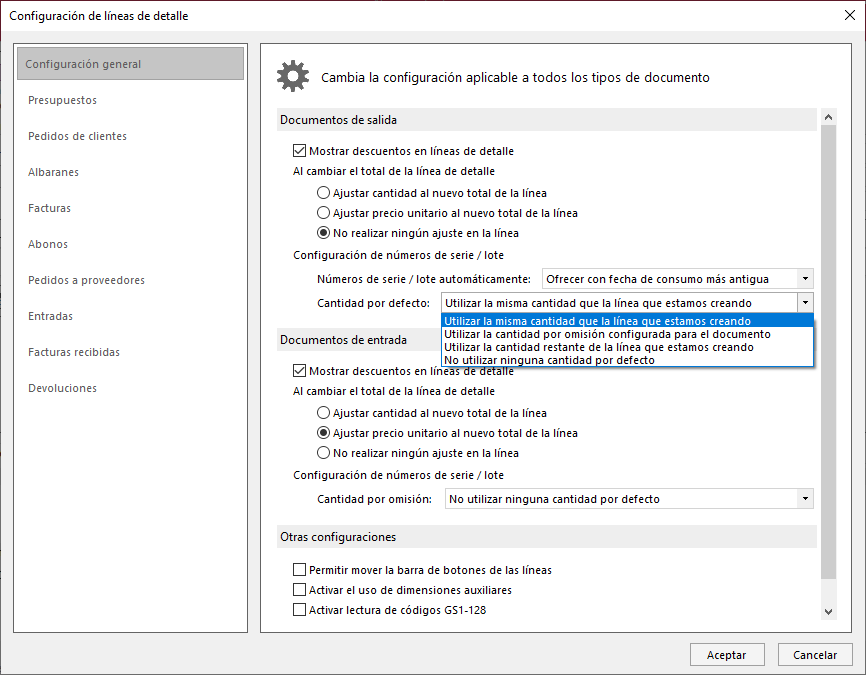Confirm with the Aceptar button
This screenshot has height=675, width=866.
(x=727, y=655)
